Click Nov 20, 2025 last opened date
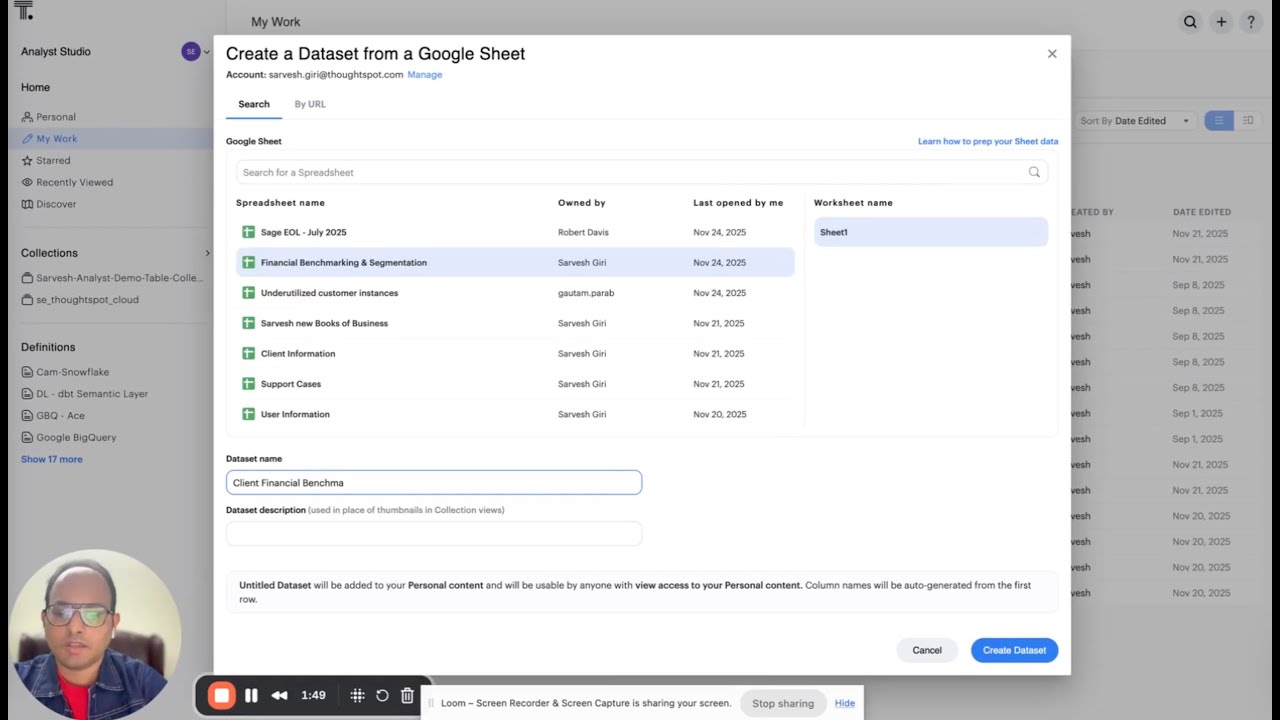 [x=719, y=414]
